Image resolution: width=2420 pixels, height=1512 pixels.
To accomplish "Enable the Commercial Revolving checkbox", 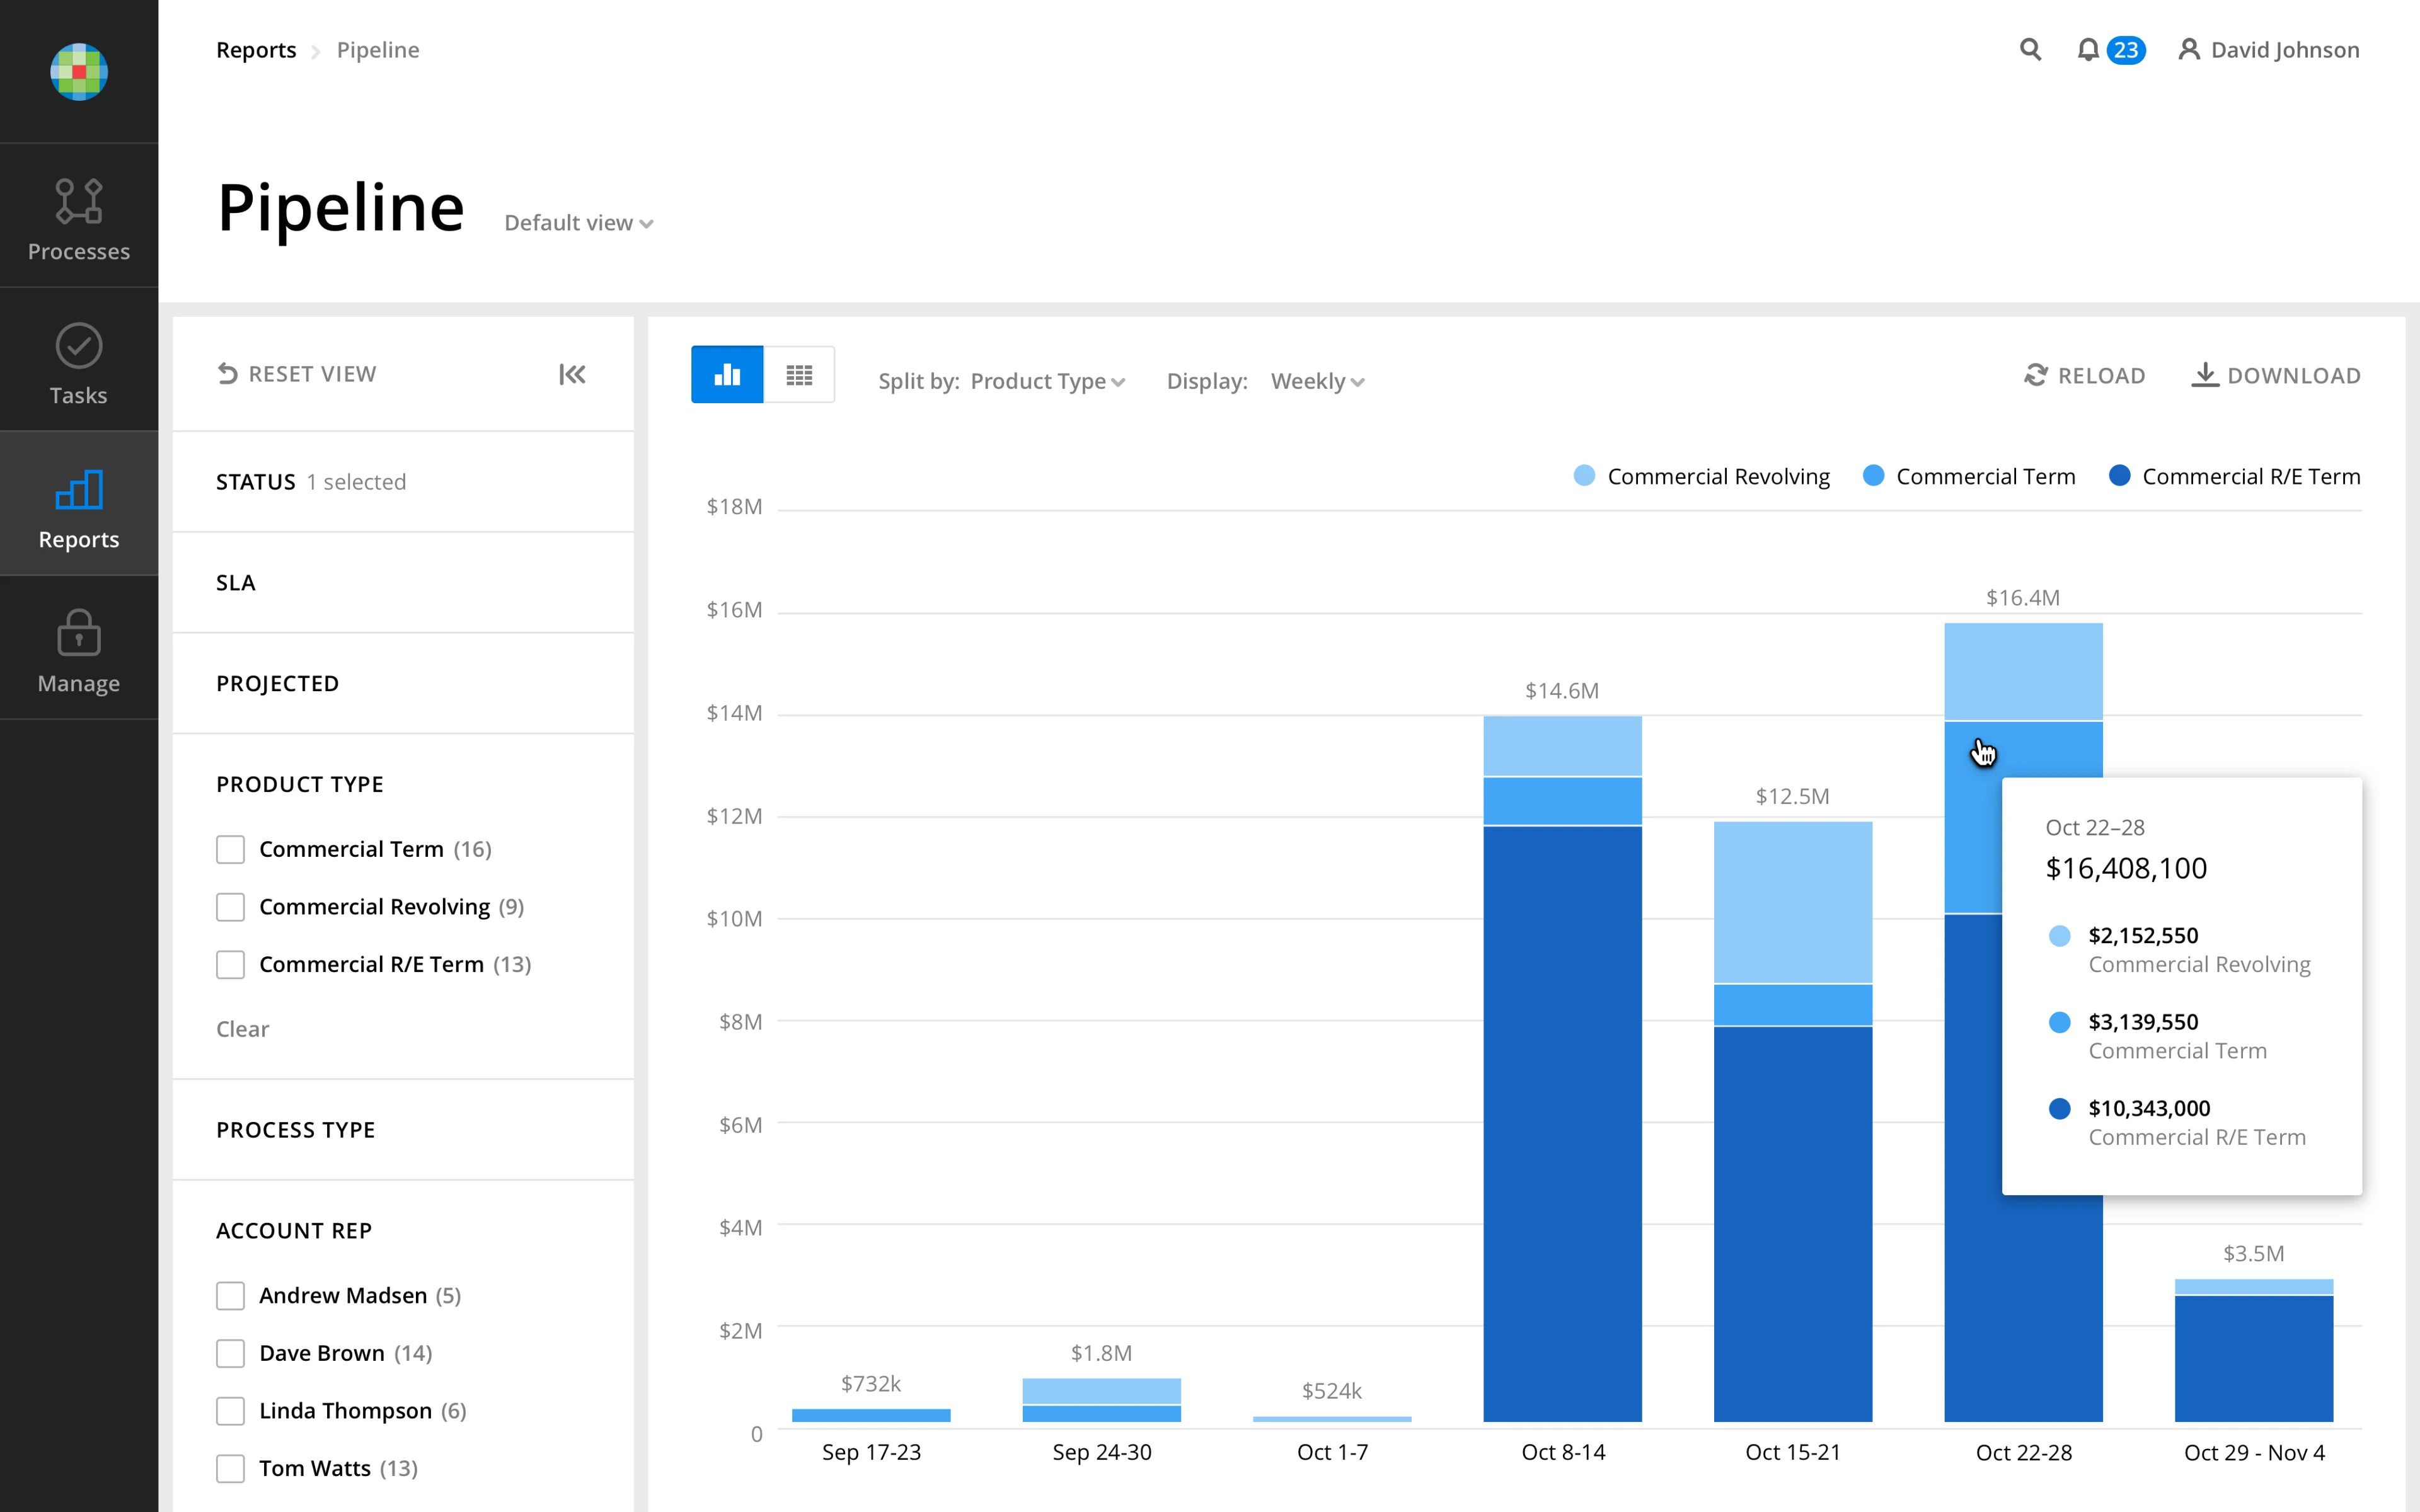I will click(x=231, y=907).
